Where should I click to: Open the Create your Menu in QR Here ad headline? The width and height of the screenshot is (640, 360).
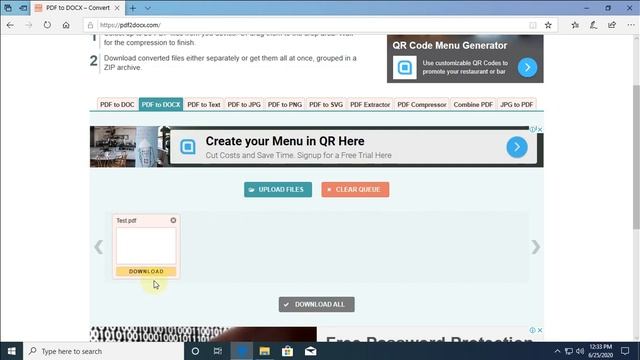[285, 141]
